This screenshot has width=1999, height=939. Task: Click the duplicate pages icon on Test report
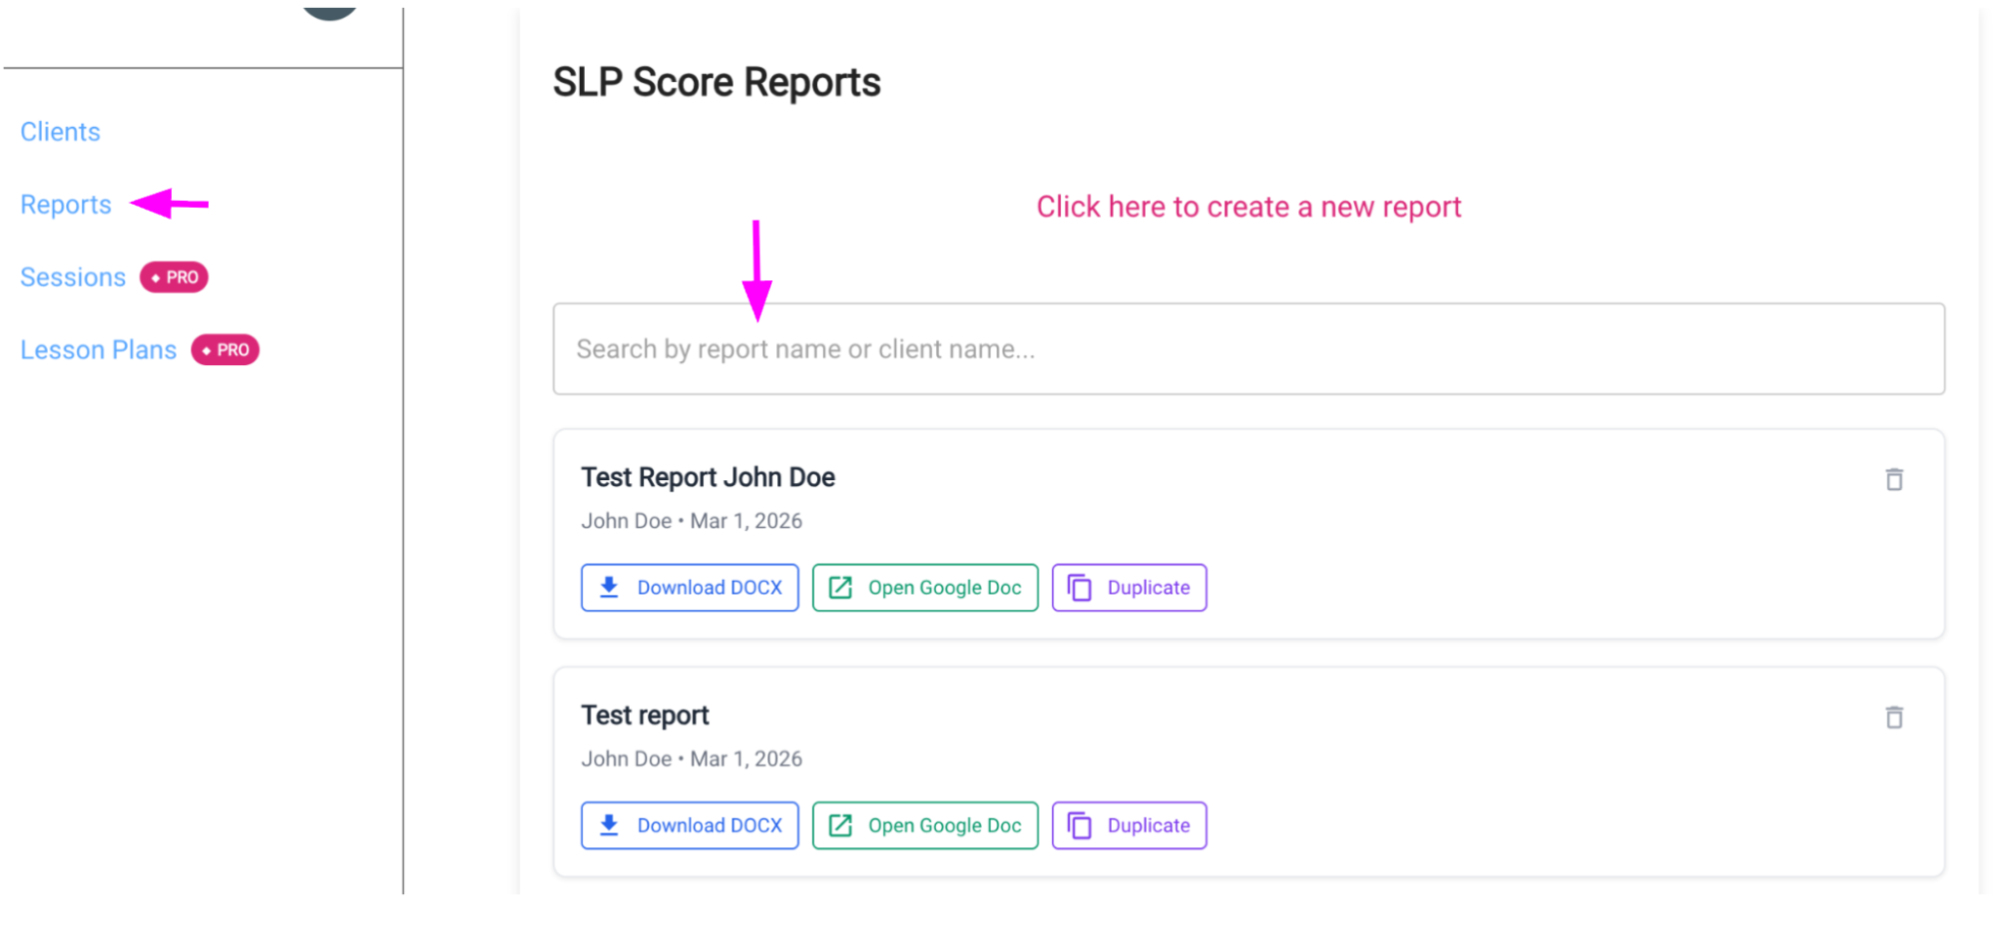[1079, 825]
